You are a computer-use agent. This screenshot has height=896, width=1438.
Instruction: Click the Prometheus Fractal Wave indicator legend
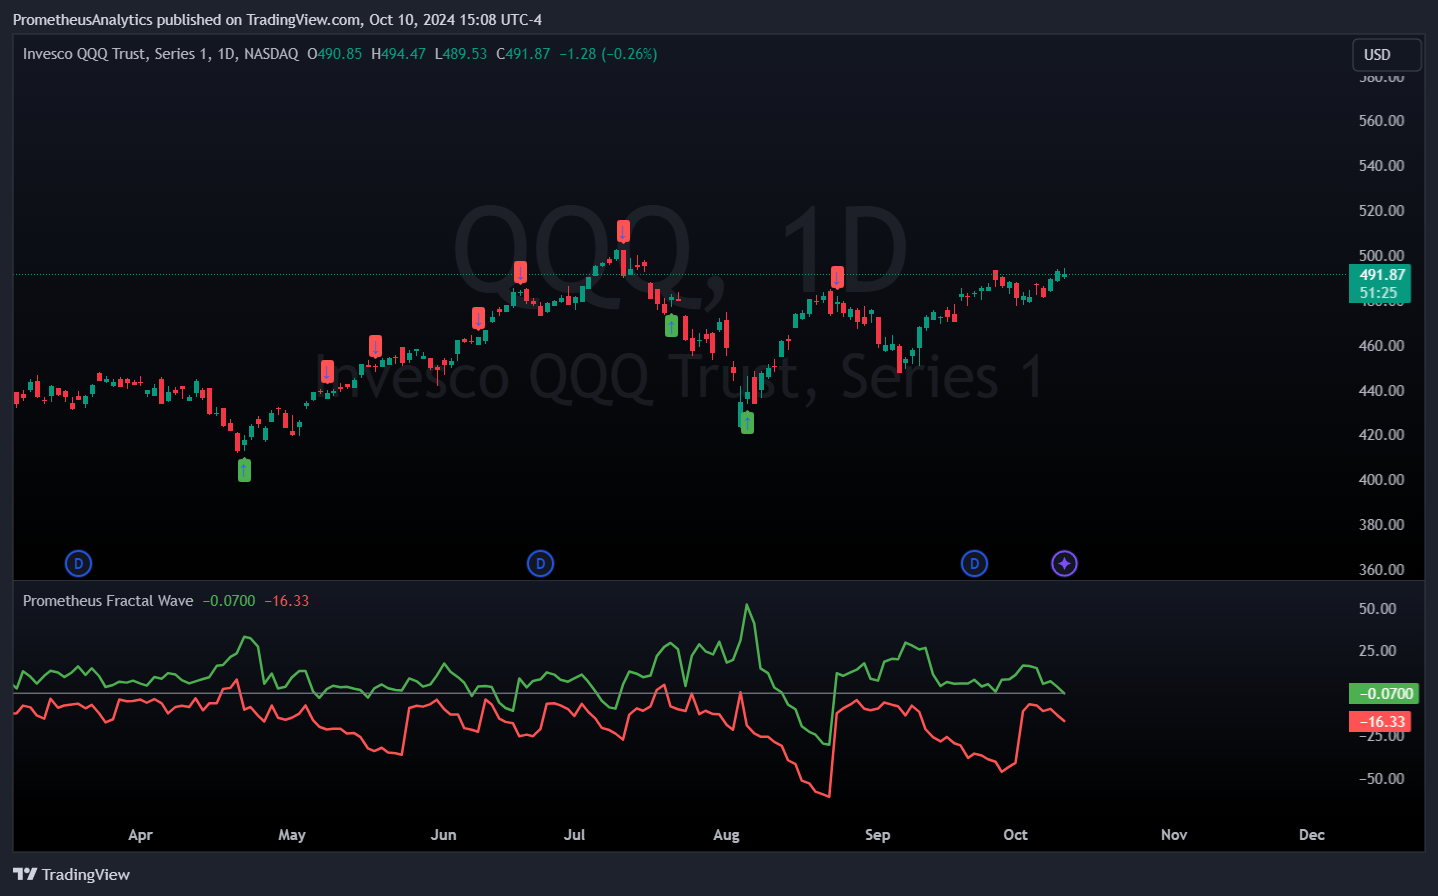click(x=108, y=601)
